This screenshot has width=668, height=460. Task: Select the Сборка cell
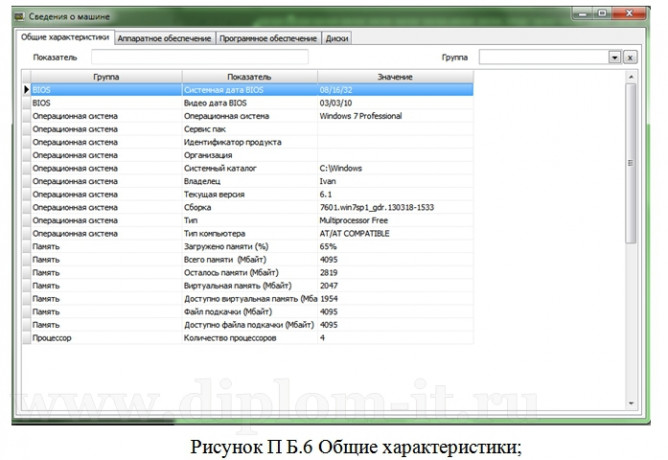tap(250, 207)
